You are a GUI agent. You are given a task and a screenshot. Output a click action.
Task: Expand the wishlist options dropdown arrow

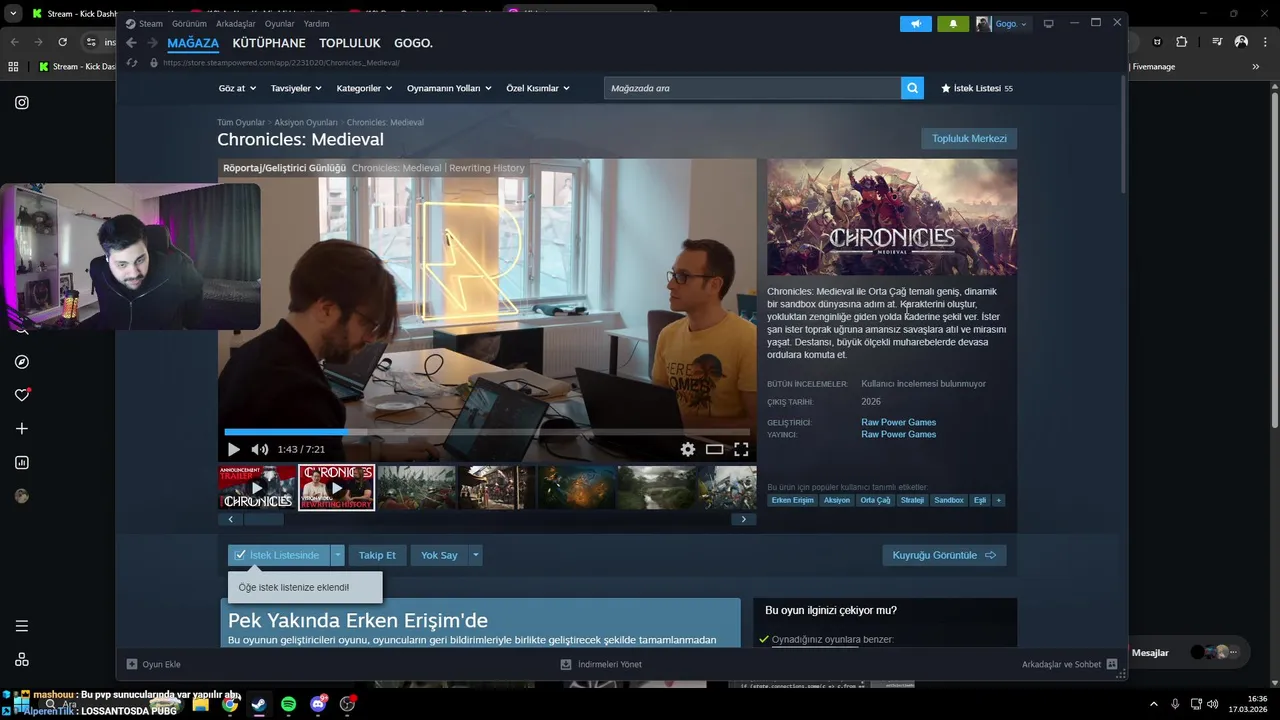click(338, 555)
